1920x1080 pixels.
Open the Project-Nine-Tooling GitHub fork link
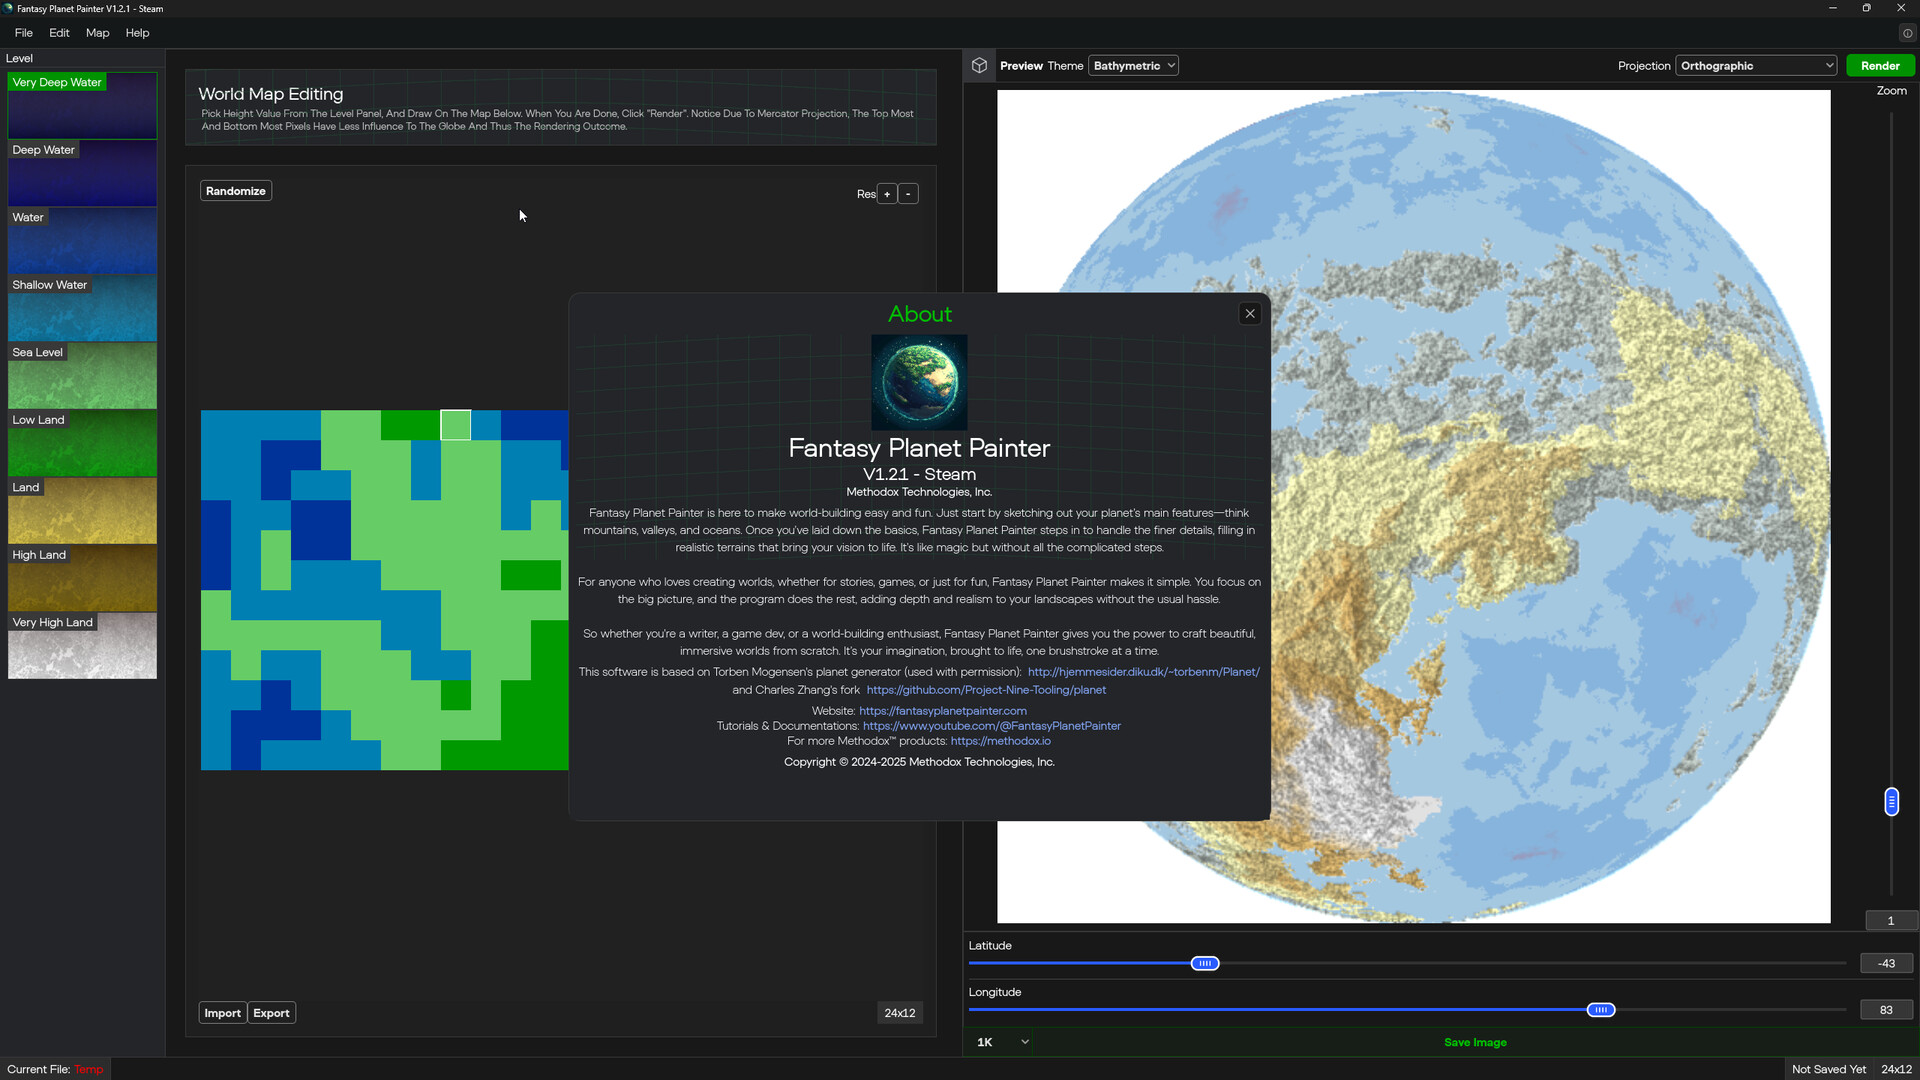(986, 689)
